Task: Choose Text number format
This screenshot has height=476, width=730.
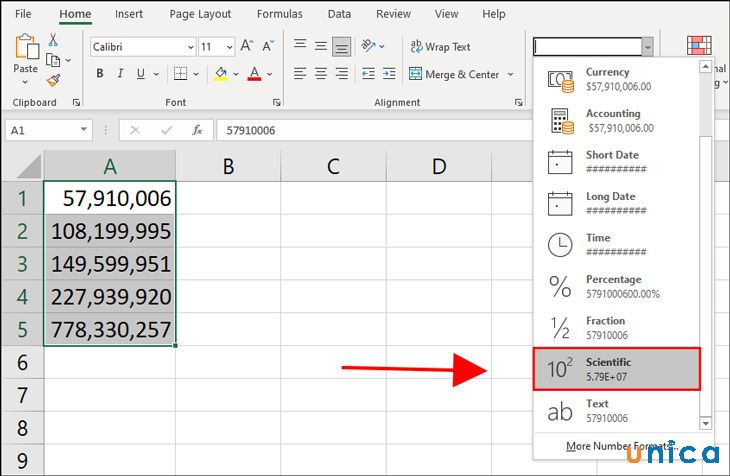Action: [616, 411]
